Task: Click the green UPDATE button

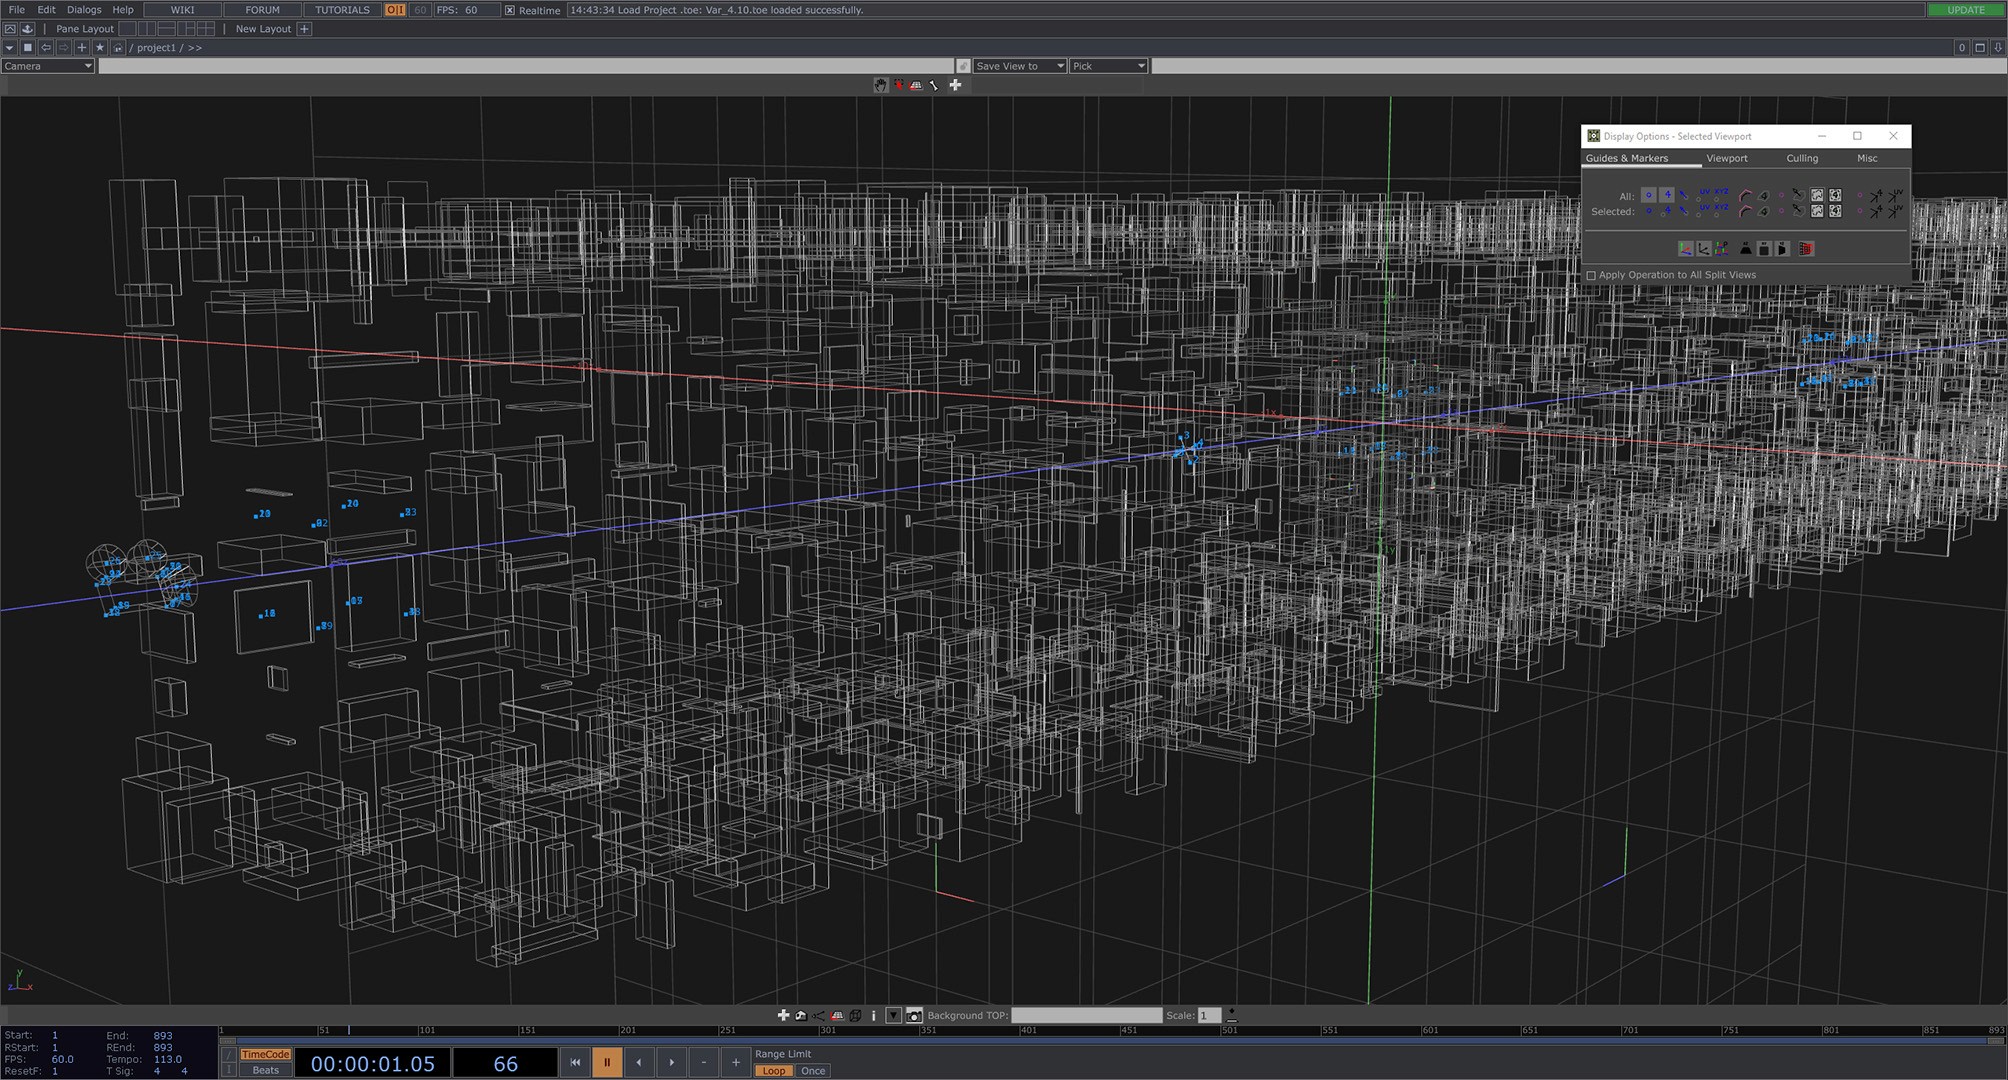Action: coord(1965,10)
